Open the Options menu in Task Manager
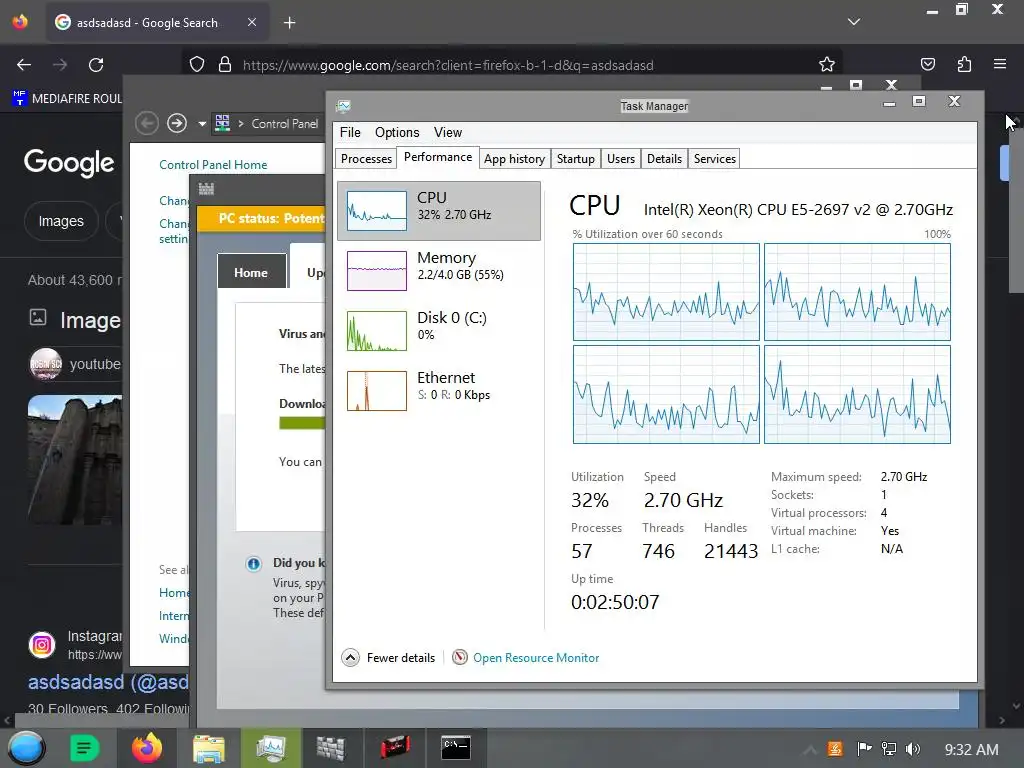Viewport: 1024px width, 768px height. click(397, 133)
